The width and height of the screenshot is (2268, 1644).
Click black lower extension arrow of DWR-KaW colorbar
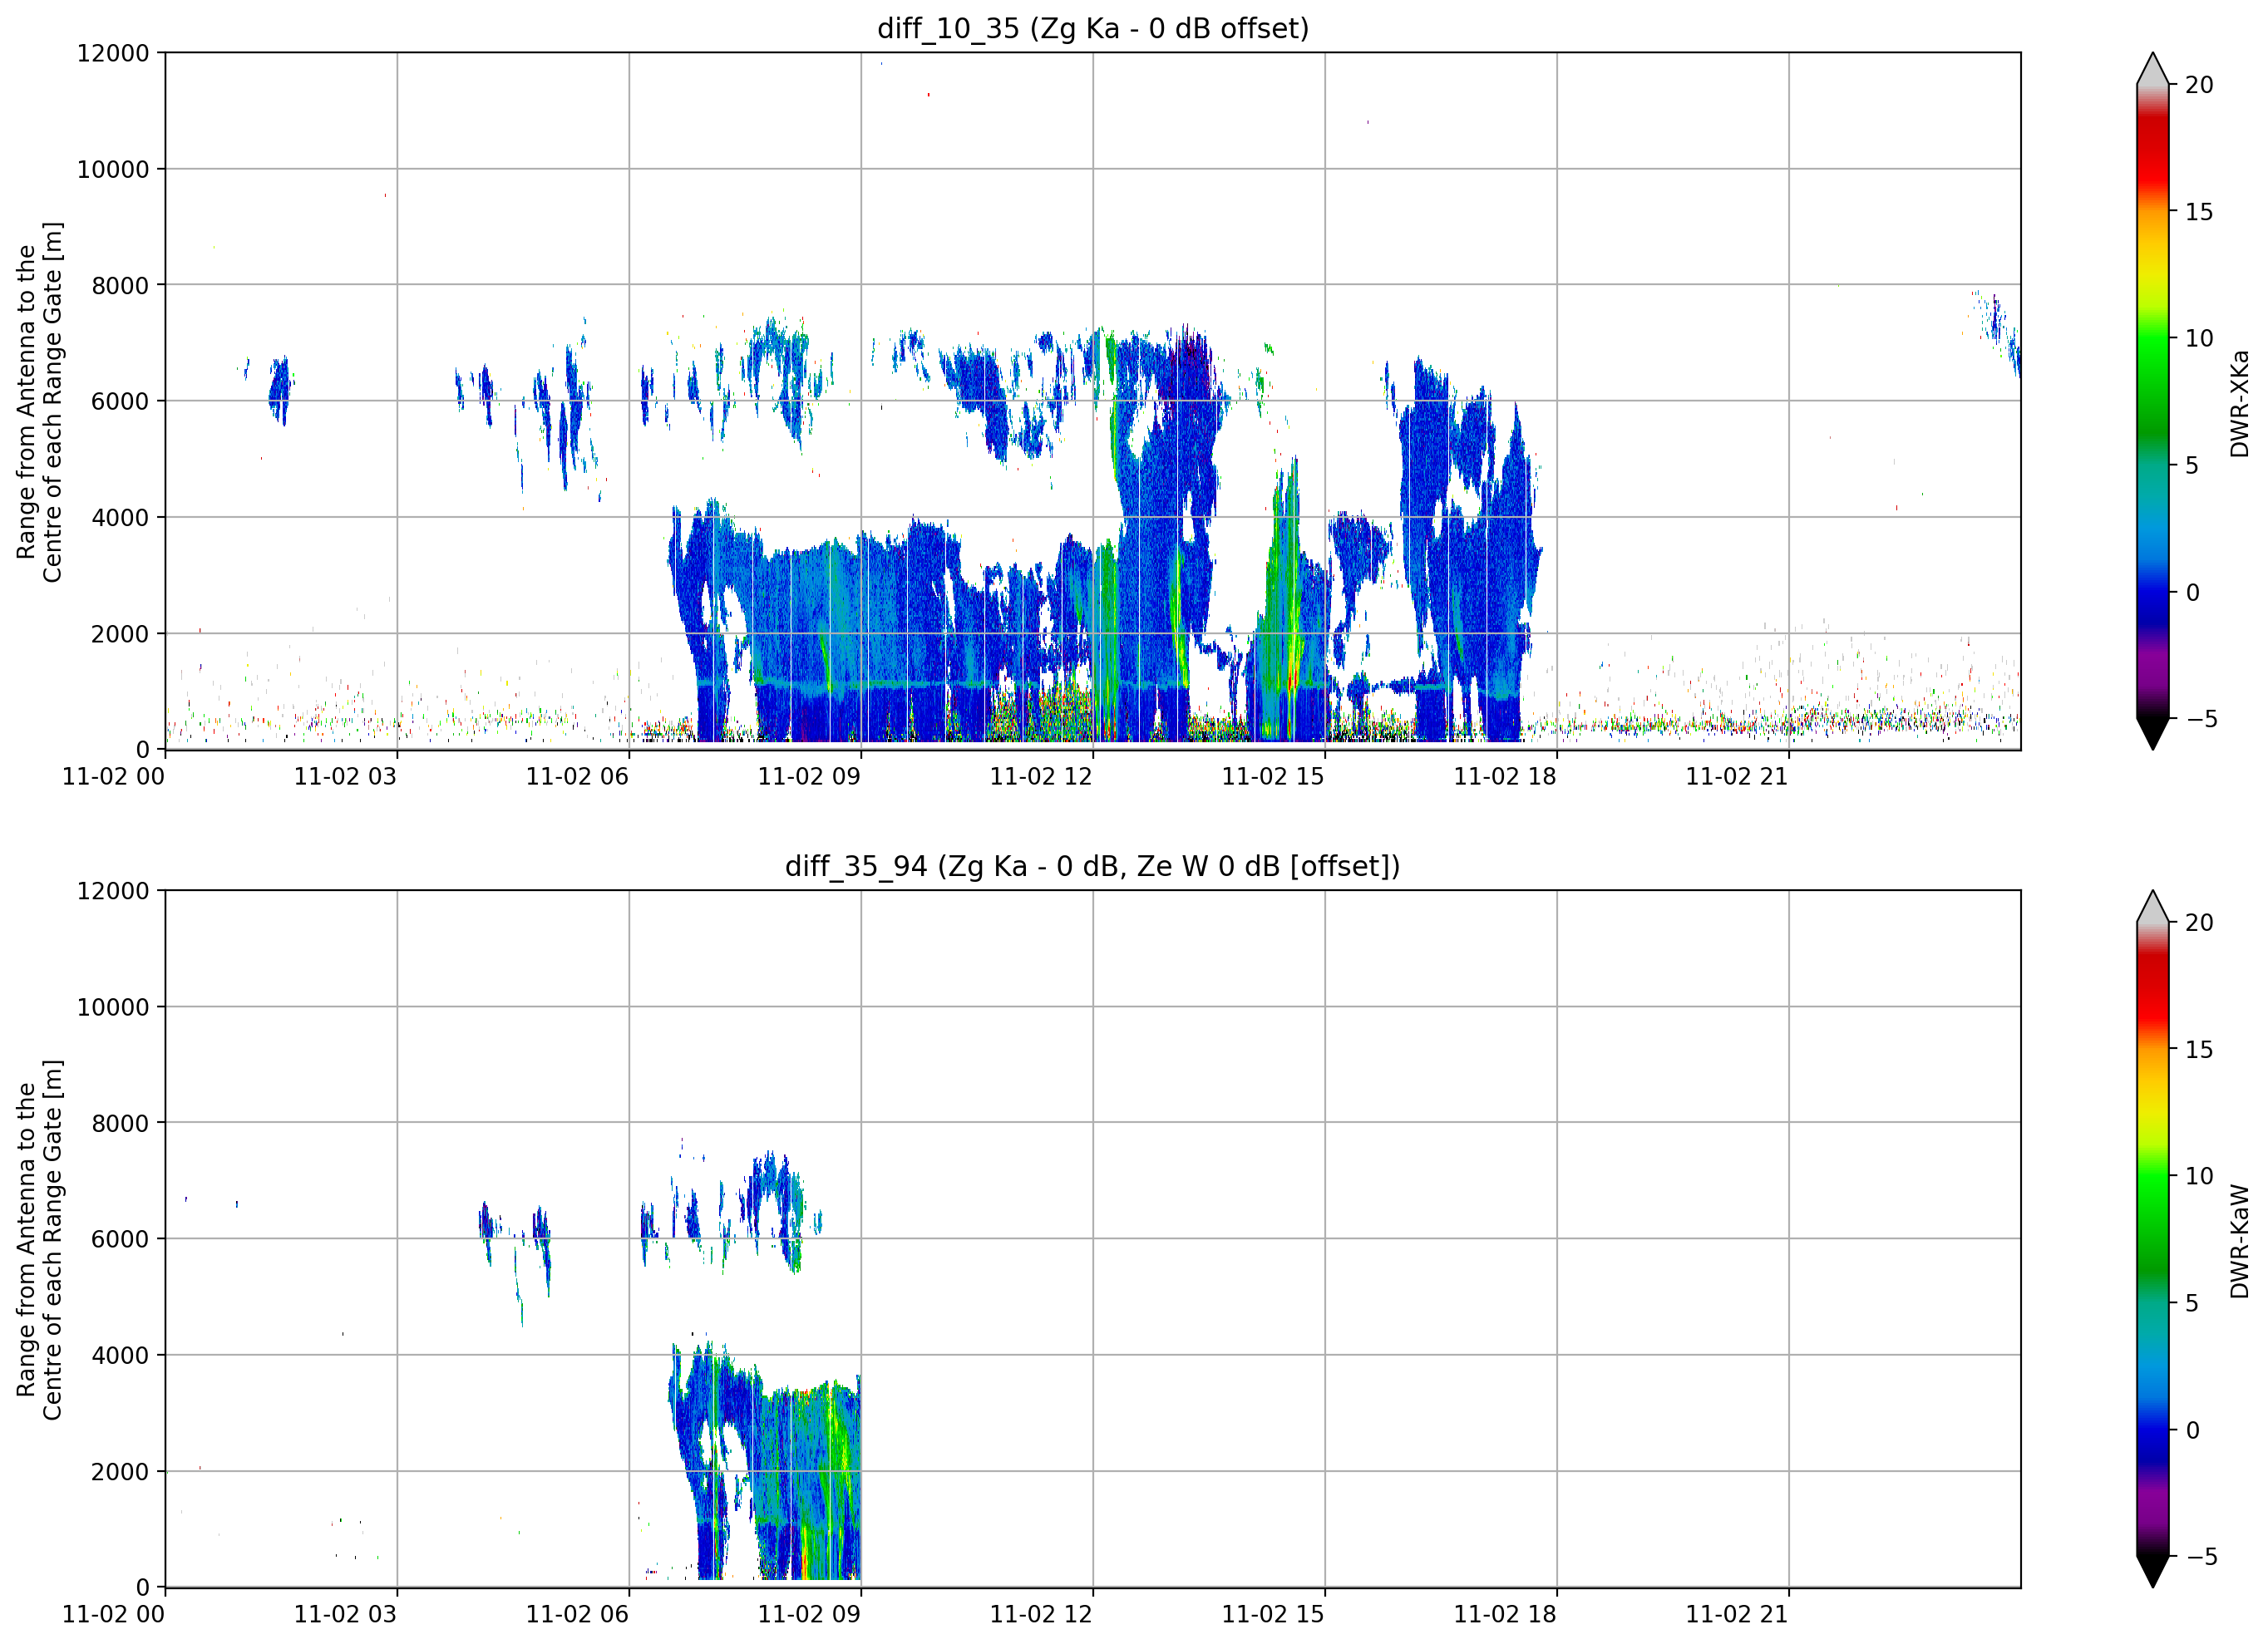[x=2153, y=1571]
